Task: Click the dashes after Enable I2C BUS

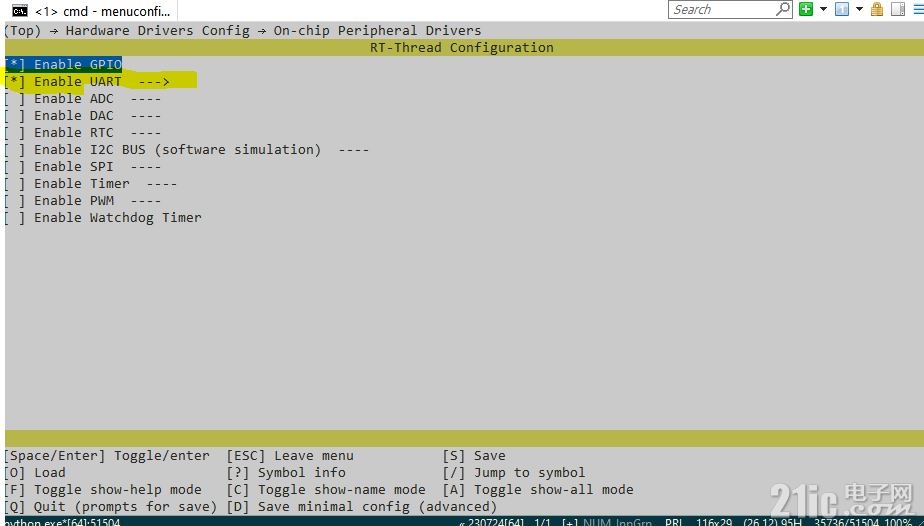Action: pos(354,150)
